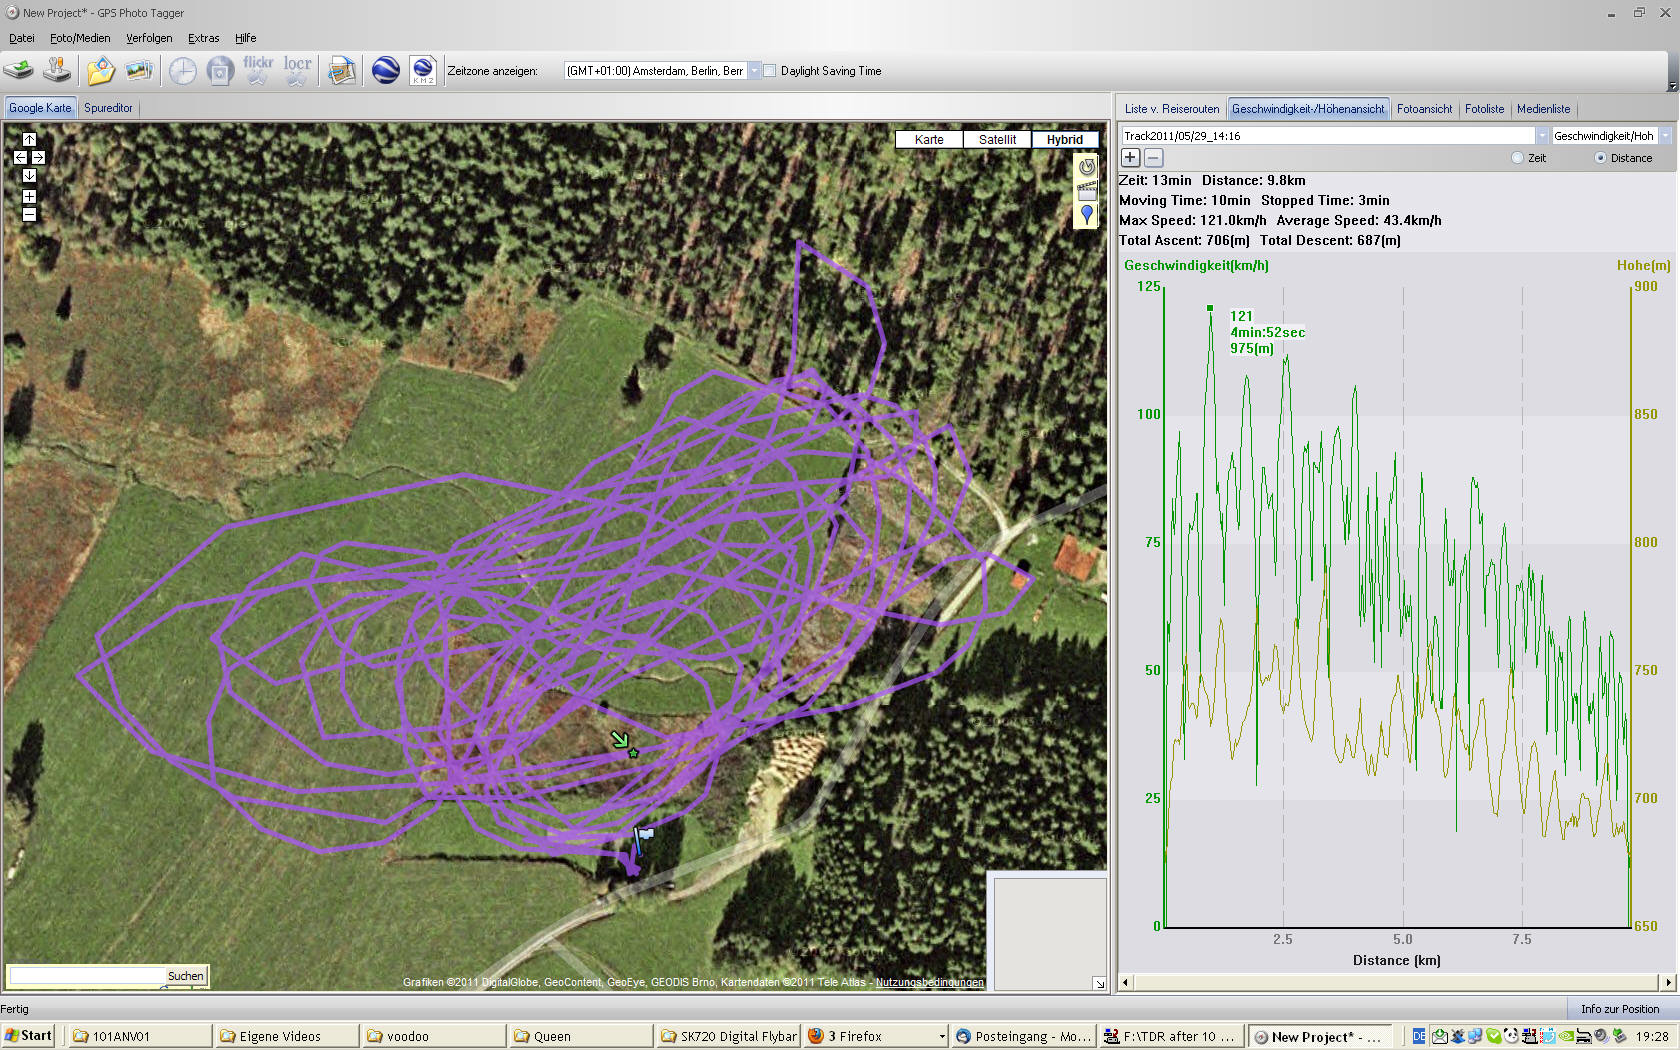Expand the track selection dropdown

click(1541, 136)
